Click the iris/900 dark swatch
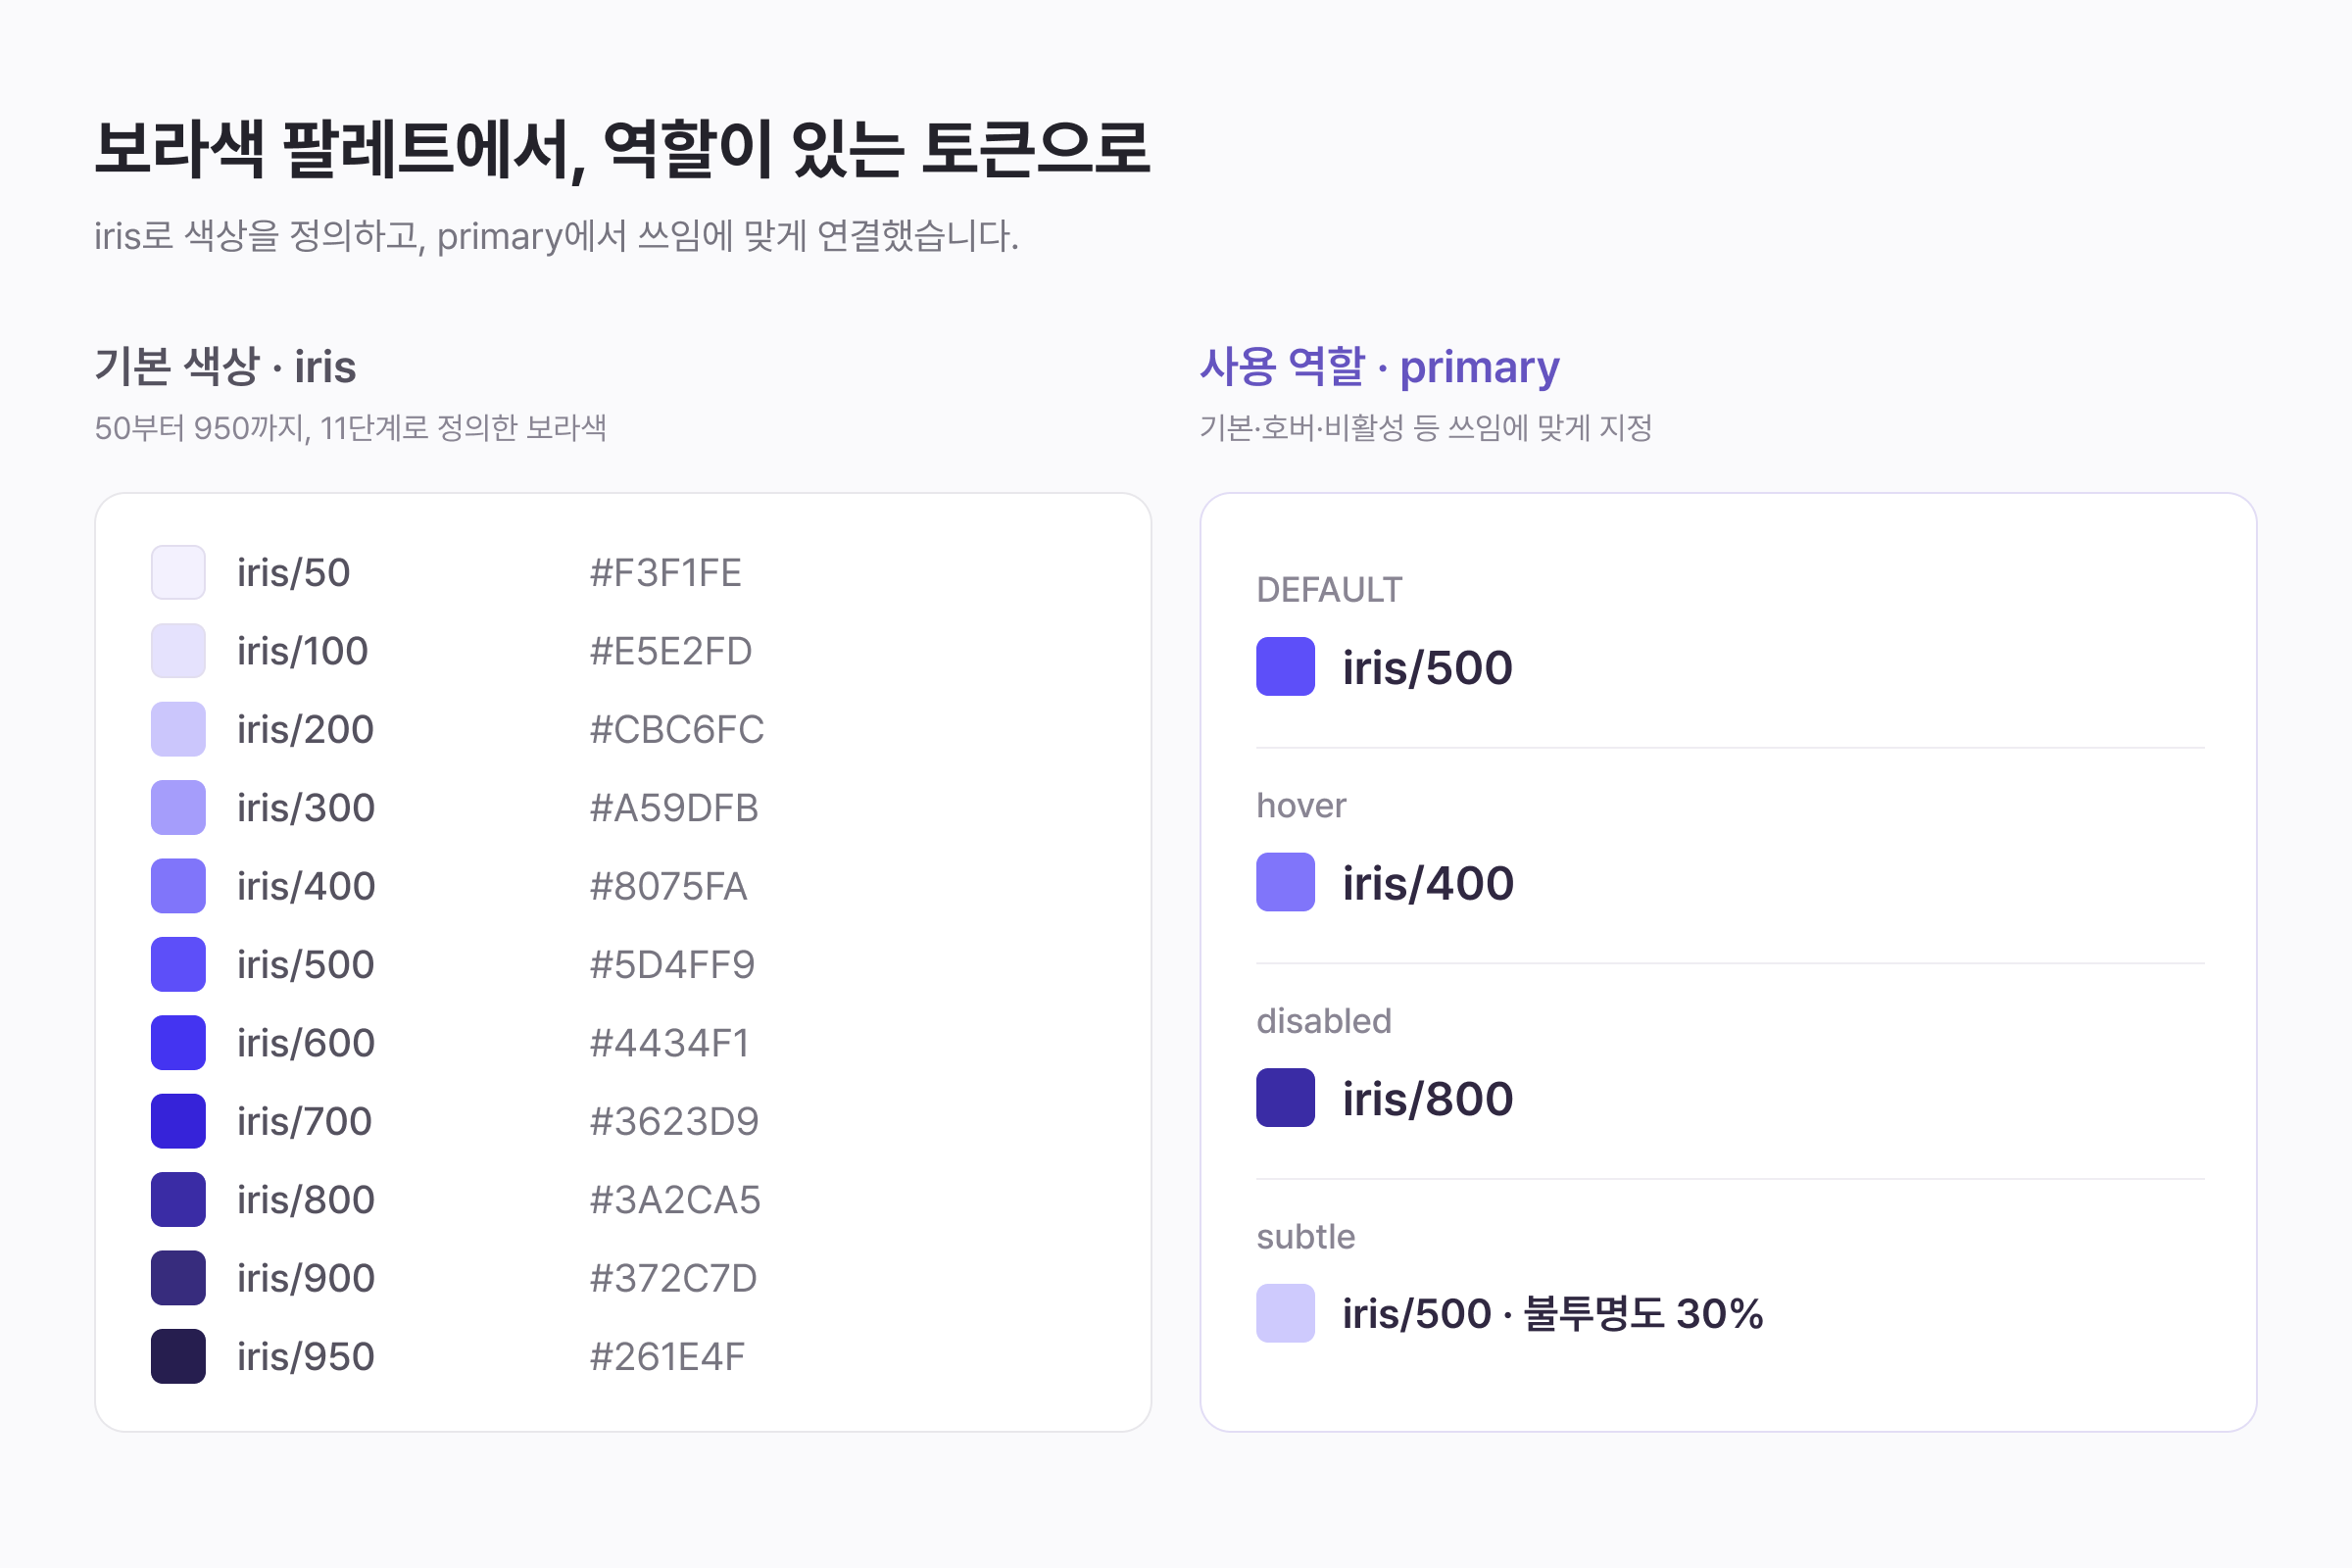Screen dimensions: 2352x1568 click(178, 1278)
